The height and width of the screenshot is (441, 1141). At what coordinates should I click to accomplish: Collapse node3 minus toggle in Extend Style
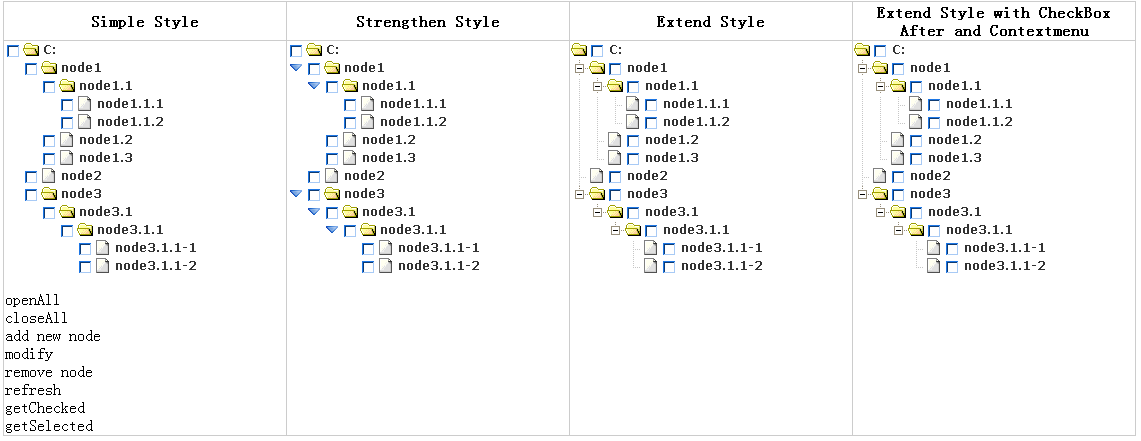click(x=579, y=194)
